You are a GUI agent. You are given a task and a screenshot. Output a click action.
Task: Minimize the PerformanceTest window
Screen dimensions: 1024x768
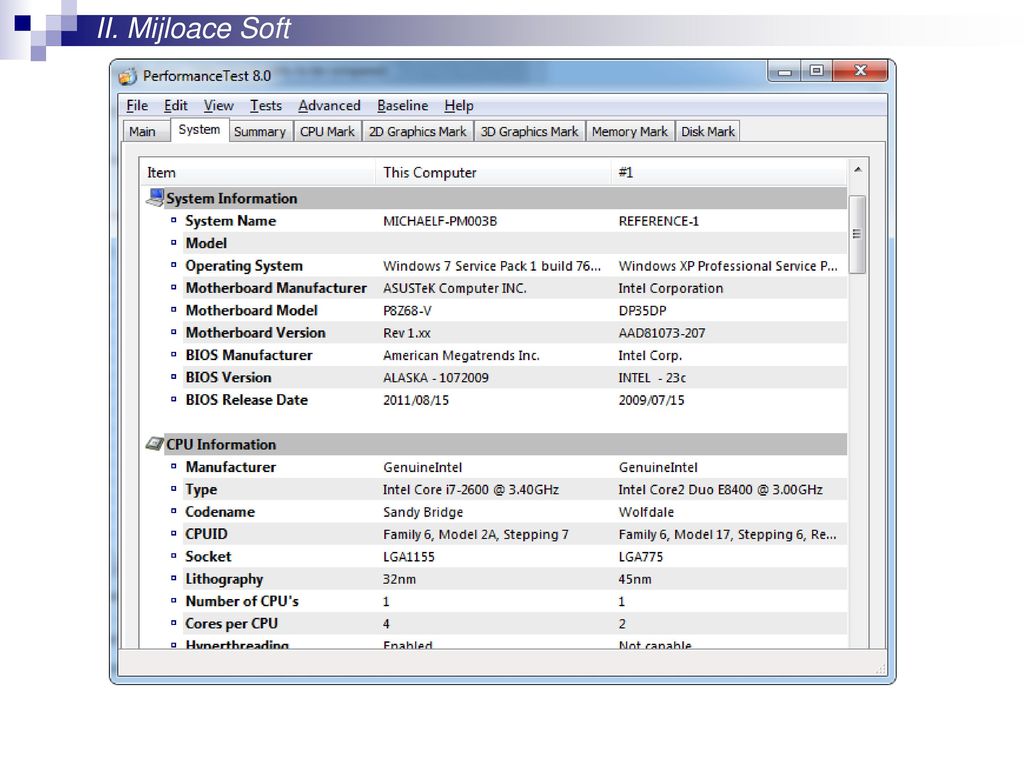tap(784, 71)
